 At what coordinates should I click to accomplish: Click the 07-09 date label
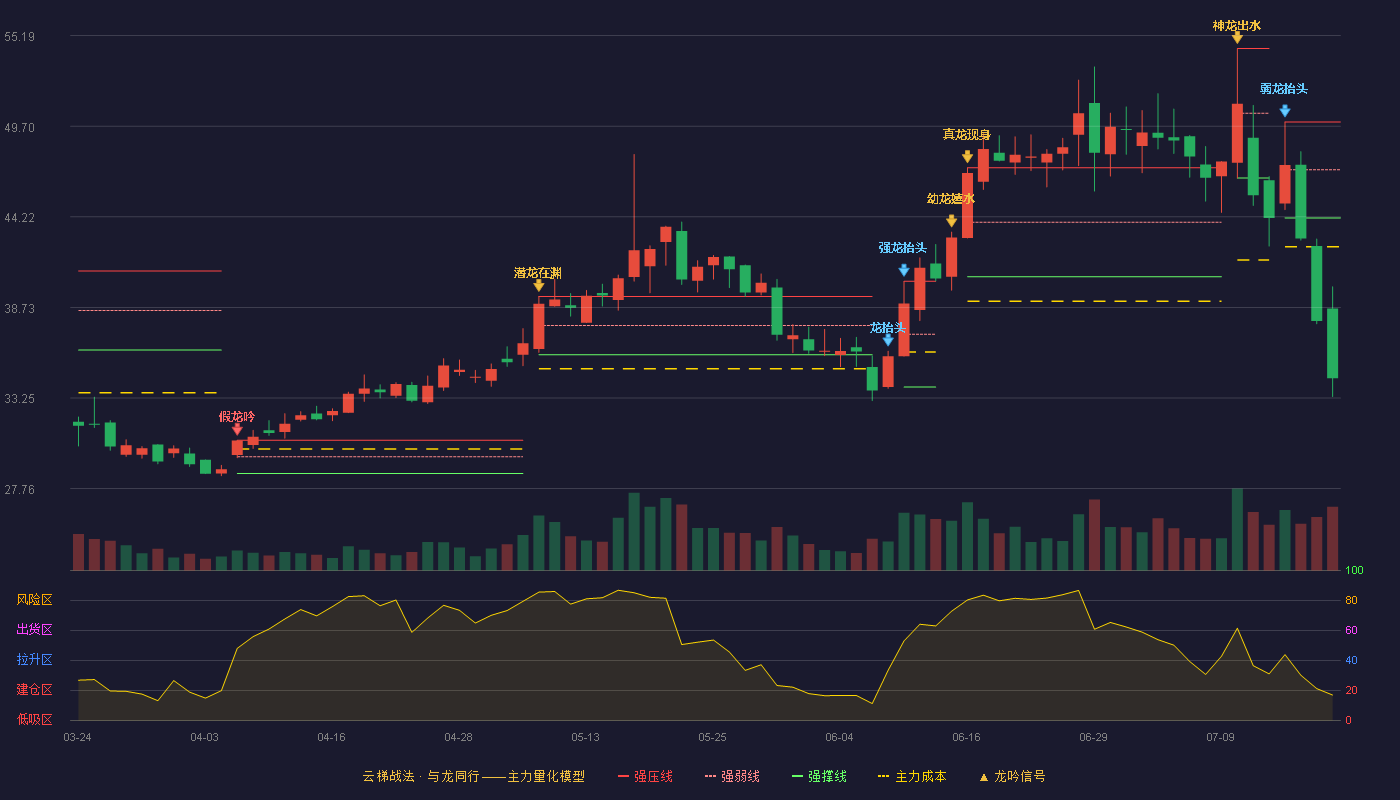pyautogui.click(x=1220, y=737)
